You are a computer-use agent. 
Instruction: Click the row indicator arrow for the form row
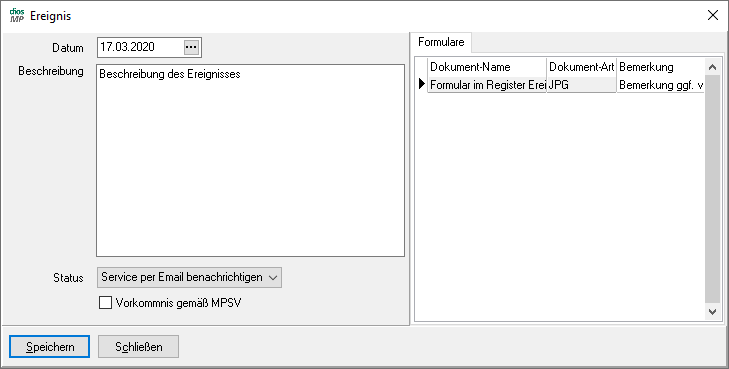pos(422,84)
